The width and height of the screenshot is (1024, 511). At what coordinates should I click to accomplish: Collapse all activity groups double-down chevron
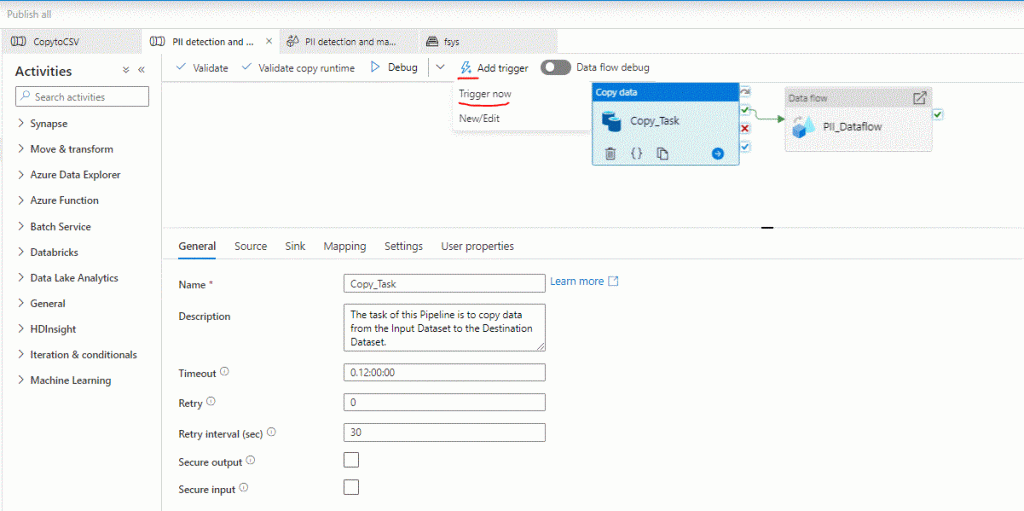[x=126, y=71]
